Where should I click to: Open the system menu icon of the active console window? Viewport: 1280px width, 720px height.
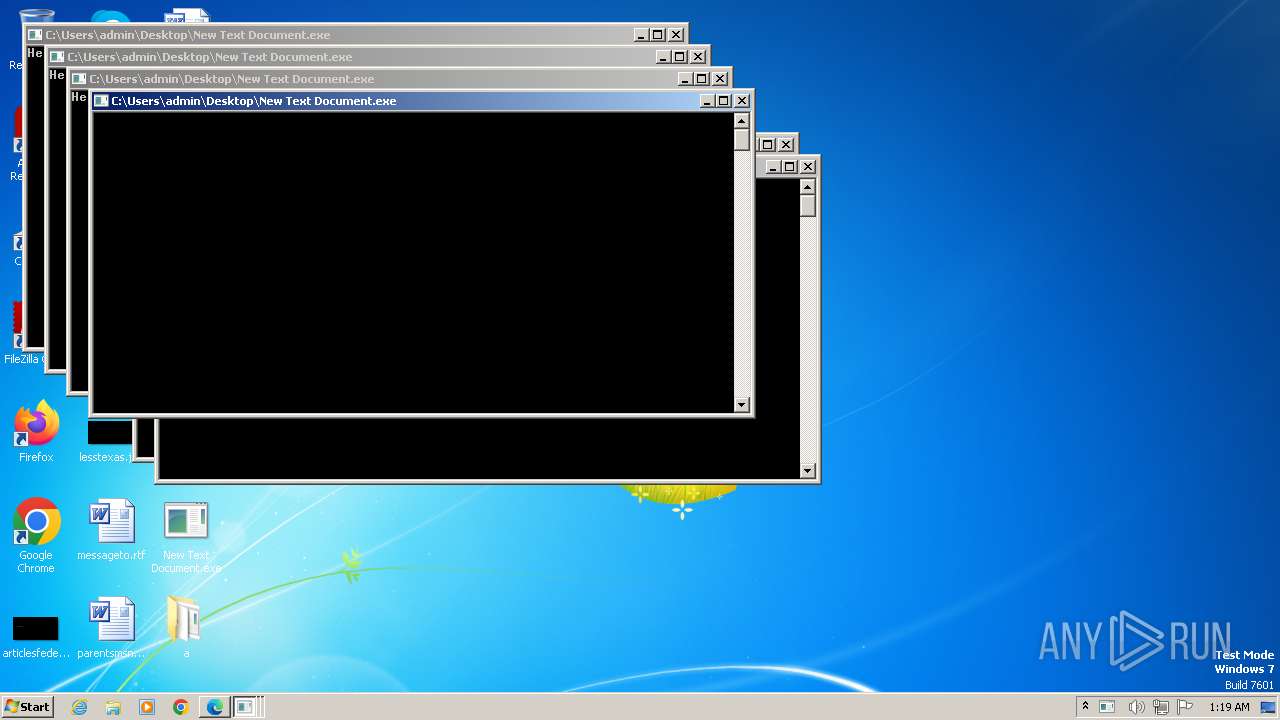coord(101,101)
